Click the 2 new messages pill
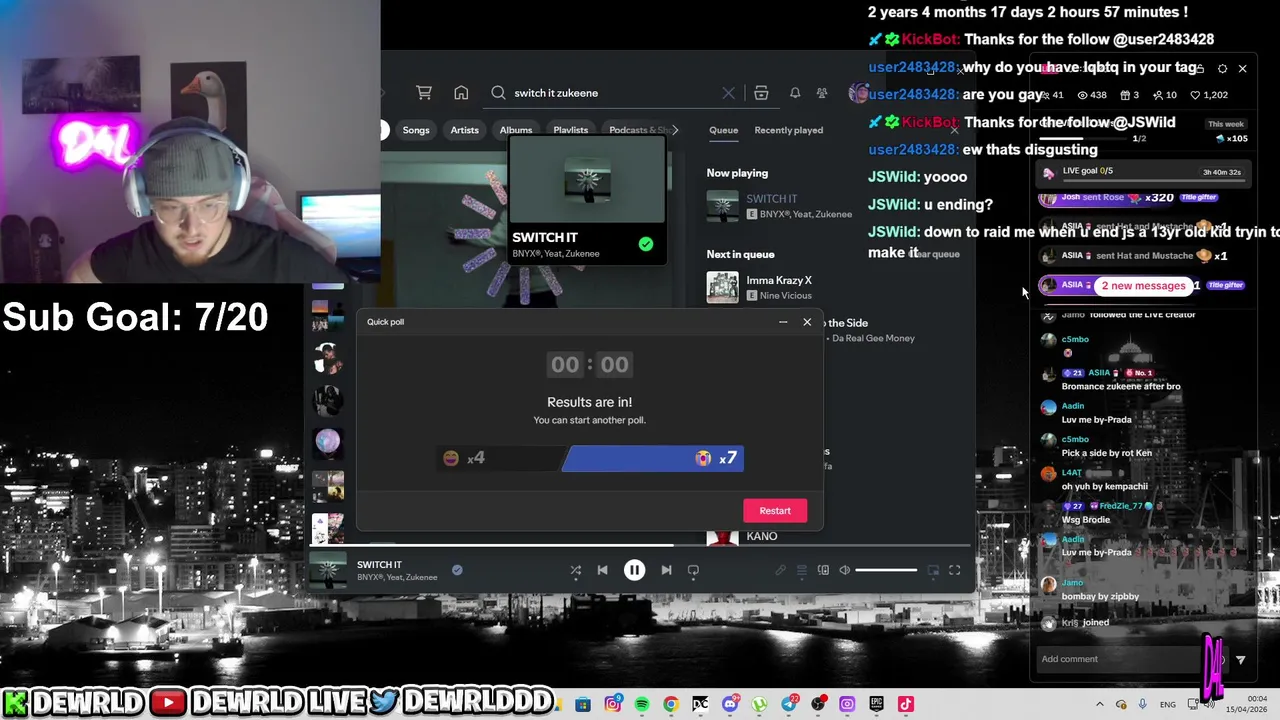The image size is (1280, 720). pos(1143,286)
